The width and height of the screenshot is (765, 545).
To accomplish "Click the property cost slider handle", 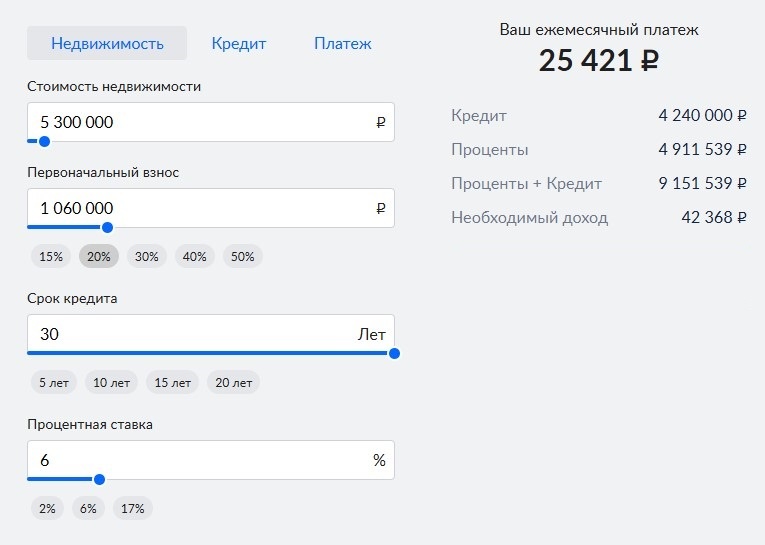I will pos(44,141).
